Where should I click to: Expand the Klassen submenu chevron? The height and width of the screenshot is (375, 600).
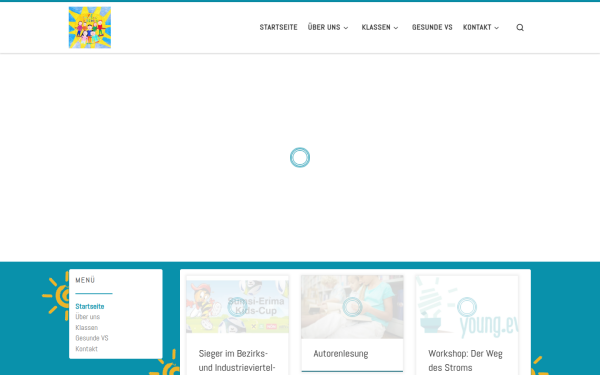pyautogui.click(x=396, y=28)
